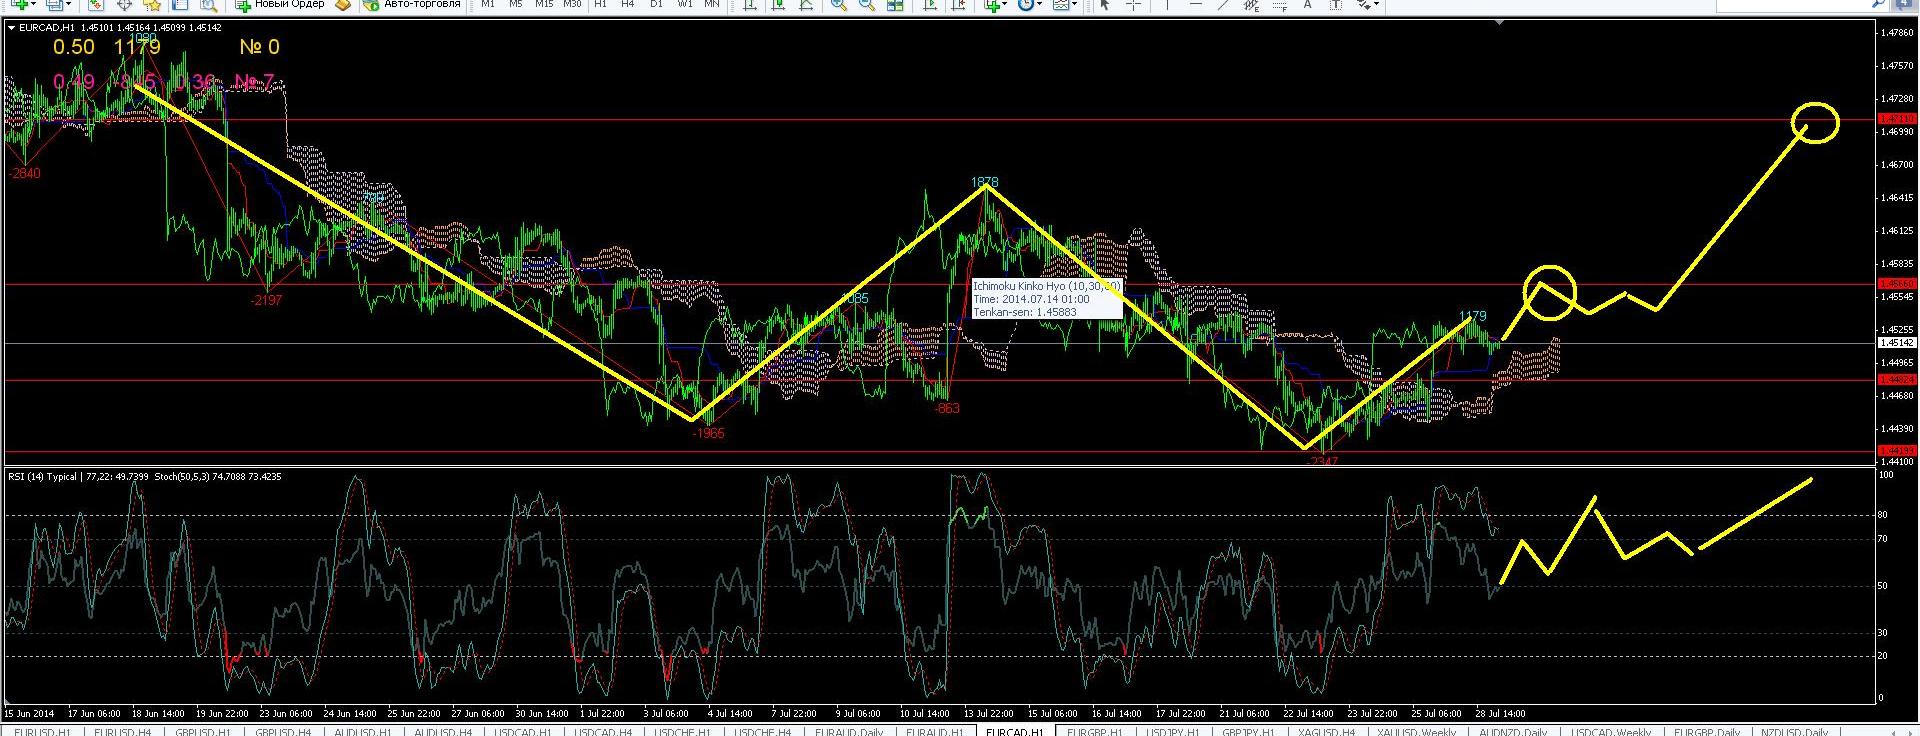Image resolution: width=1920 pixels, height=736 pixels.
Task: Select the crosshair tool
Action: (1133, 5)
